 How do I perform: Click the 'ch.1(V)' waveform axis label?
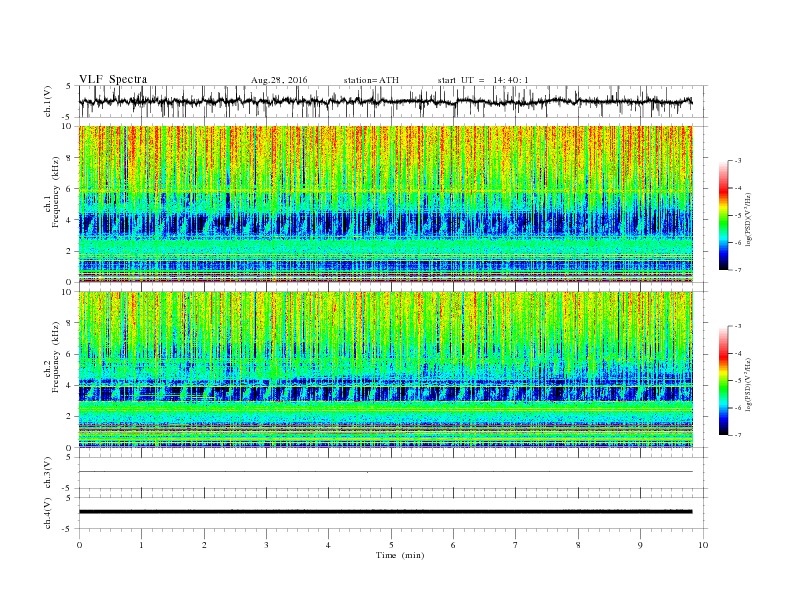(48, 101)
